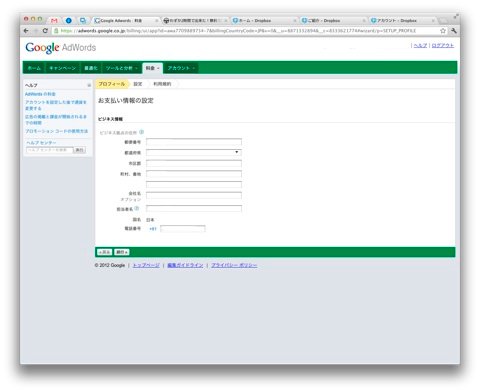Click the search button beside the help search field
This screenshot has height=392, width=480.
tap(79, 150)
